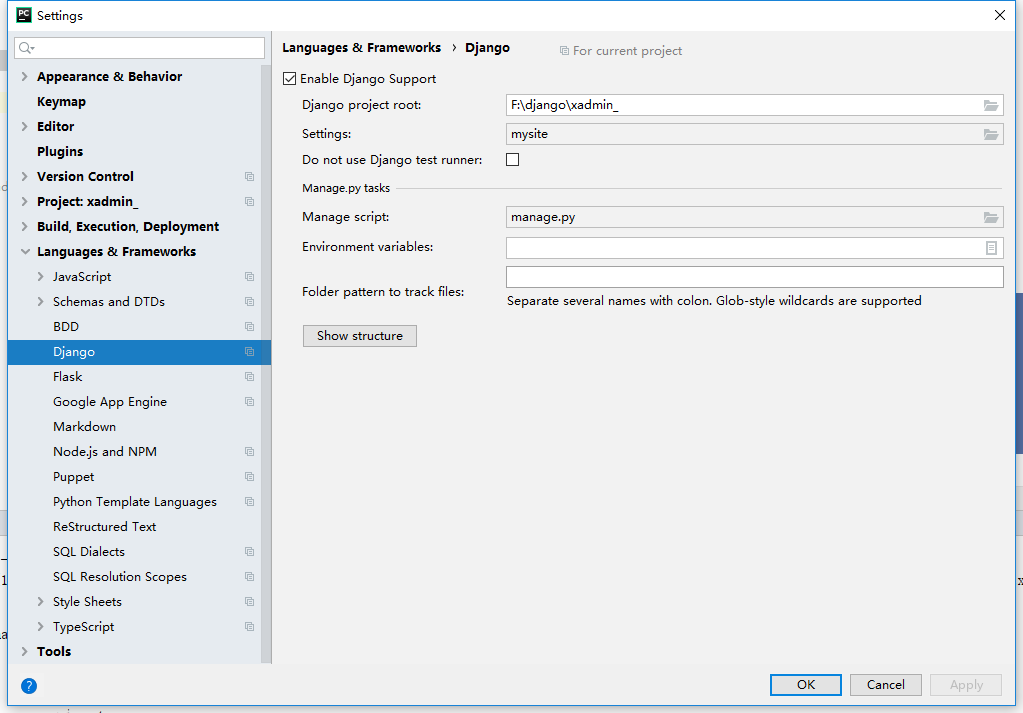Image resolution: width=1023 pixels, height=713 pixels.
Task: Click project-level icon beside Python Template Languages
Action: 249,502
